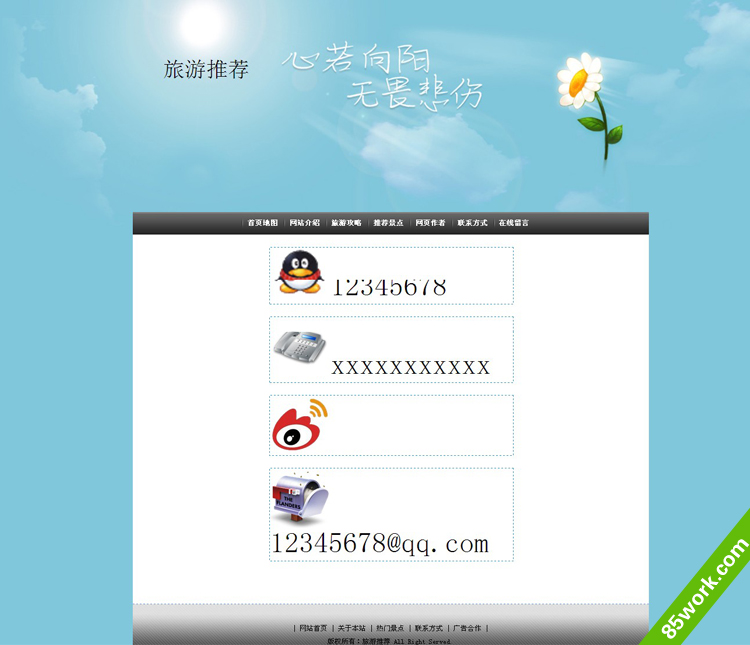Click the 旅游推荐 site title

pyautogui.click(x=206, y=69)
